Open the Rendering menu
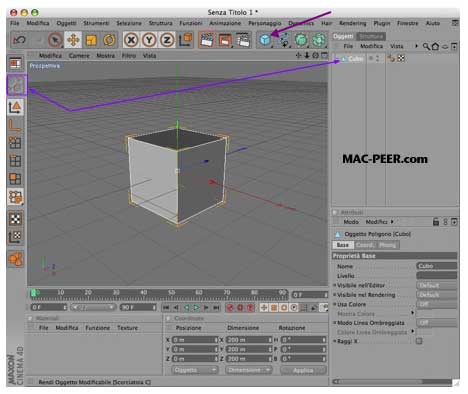 (x=352, y=23)
